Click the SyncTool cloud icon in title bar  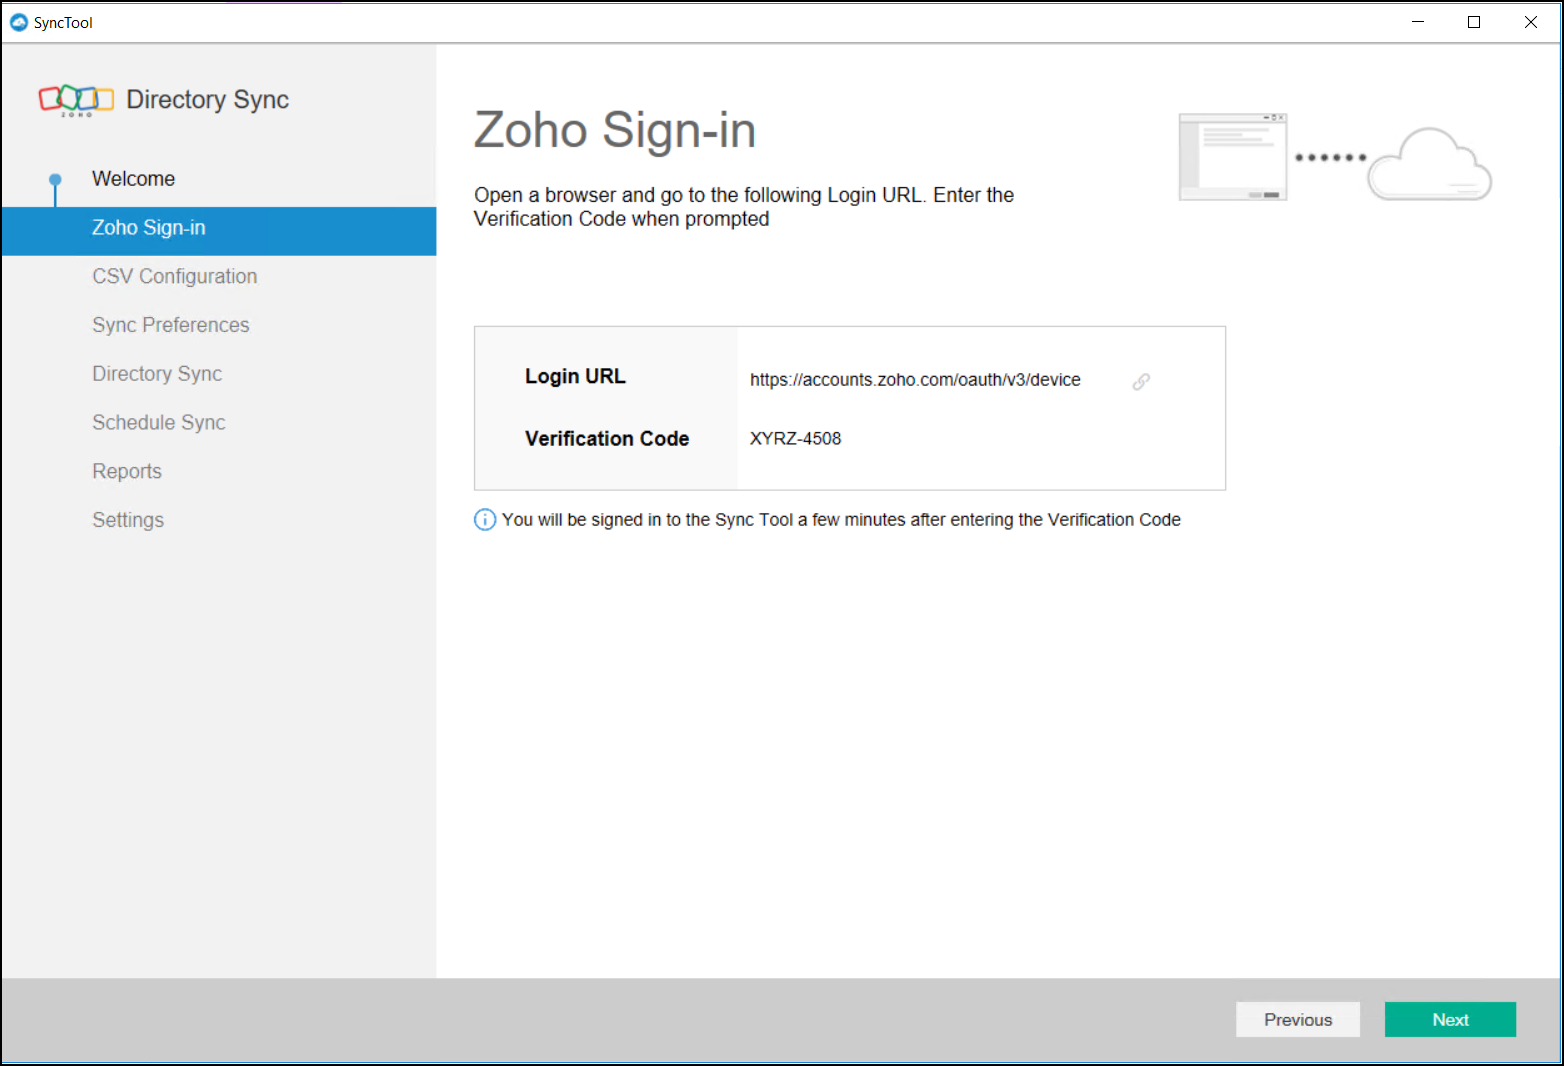(19, 22)
